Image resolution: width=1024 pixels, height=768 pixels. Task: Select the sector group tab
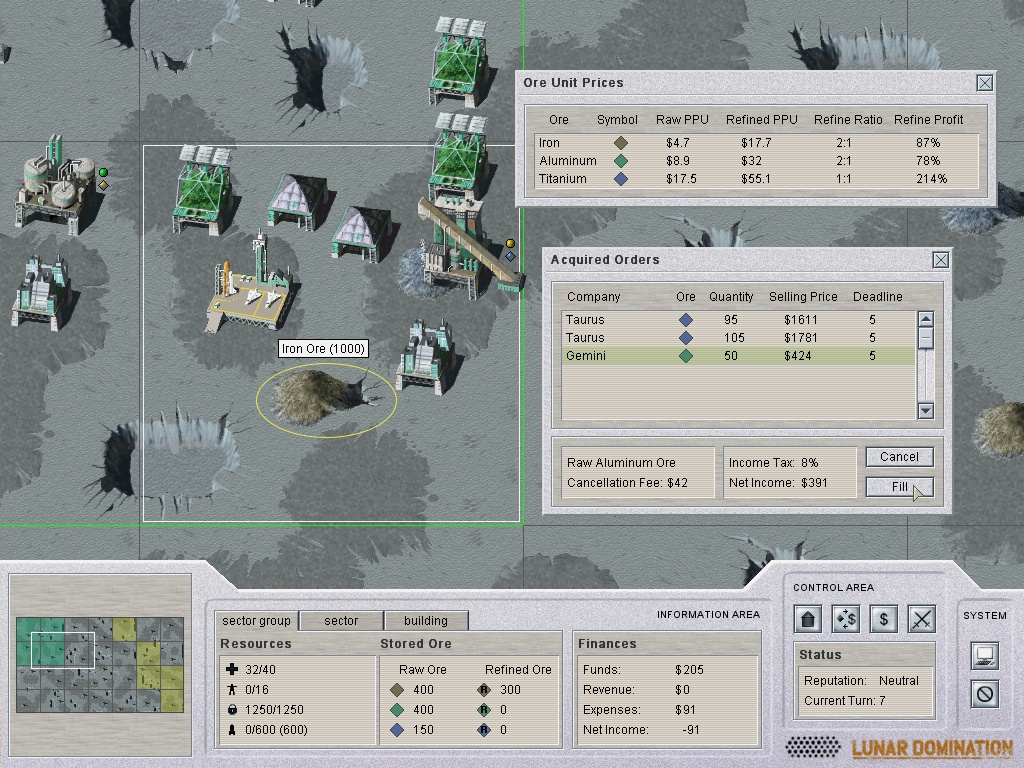(256, 620)
